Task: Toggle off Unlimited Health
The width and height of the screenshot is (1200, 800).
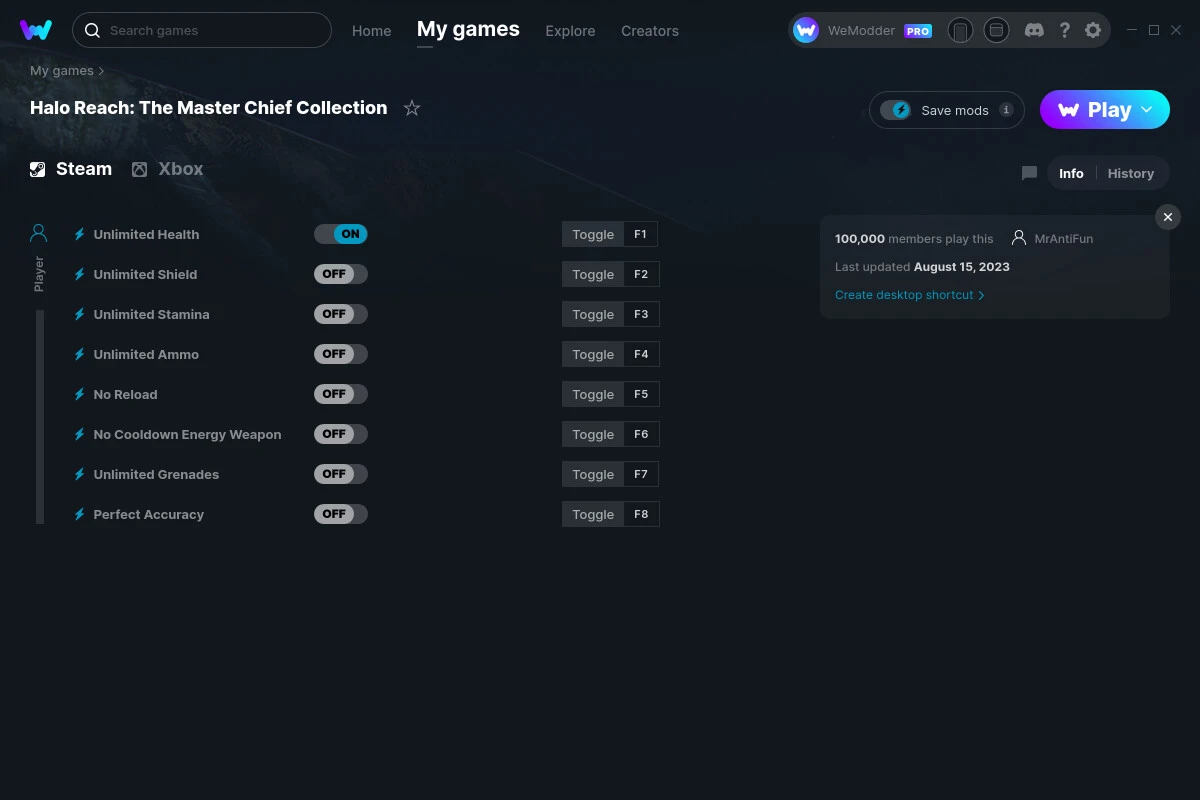Action: (x=341, y=233)
